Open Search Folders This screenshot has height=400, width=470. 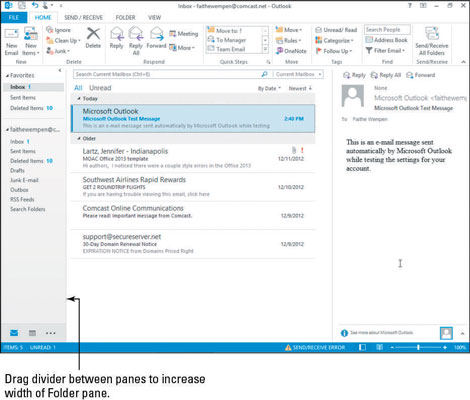(28, 209)
